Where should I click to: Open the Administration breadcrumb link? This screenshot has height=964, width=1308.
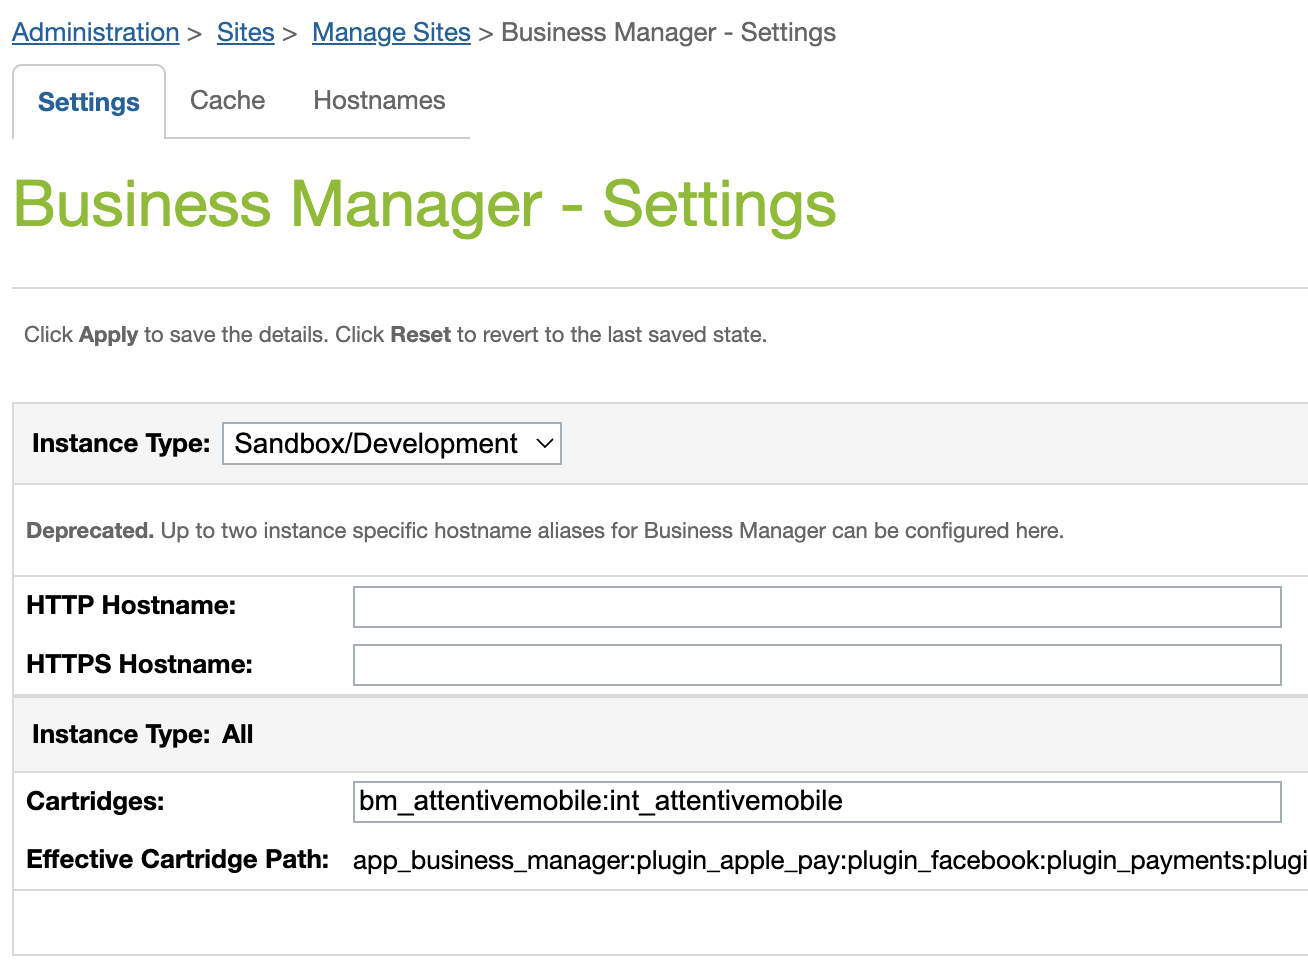coord(95,32)
